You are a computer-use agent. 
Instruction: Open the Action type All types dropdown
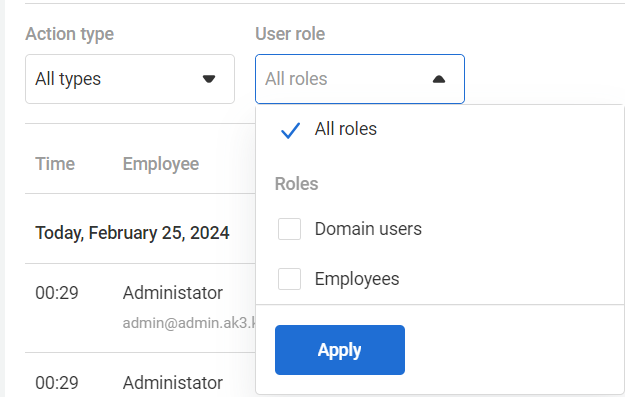click(x=130, y=79)
